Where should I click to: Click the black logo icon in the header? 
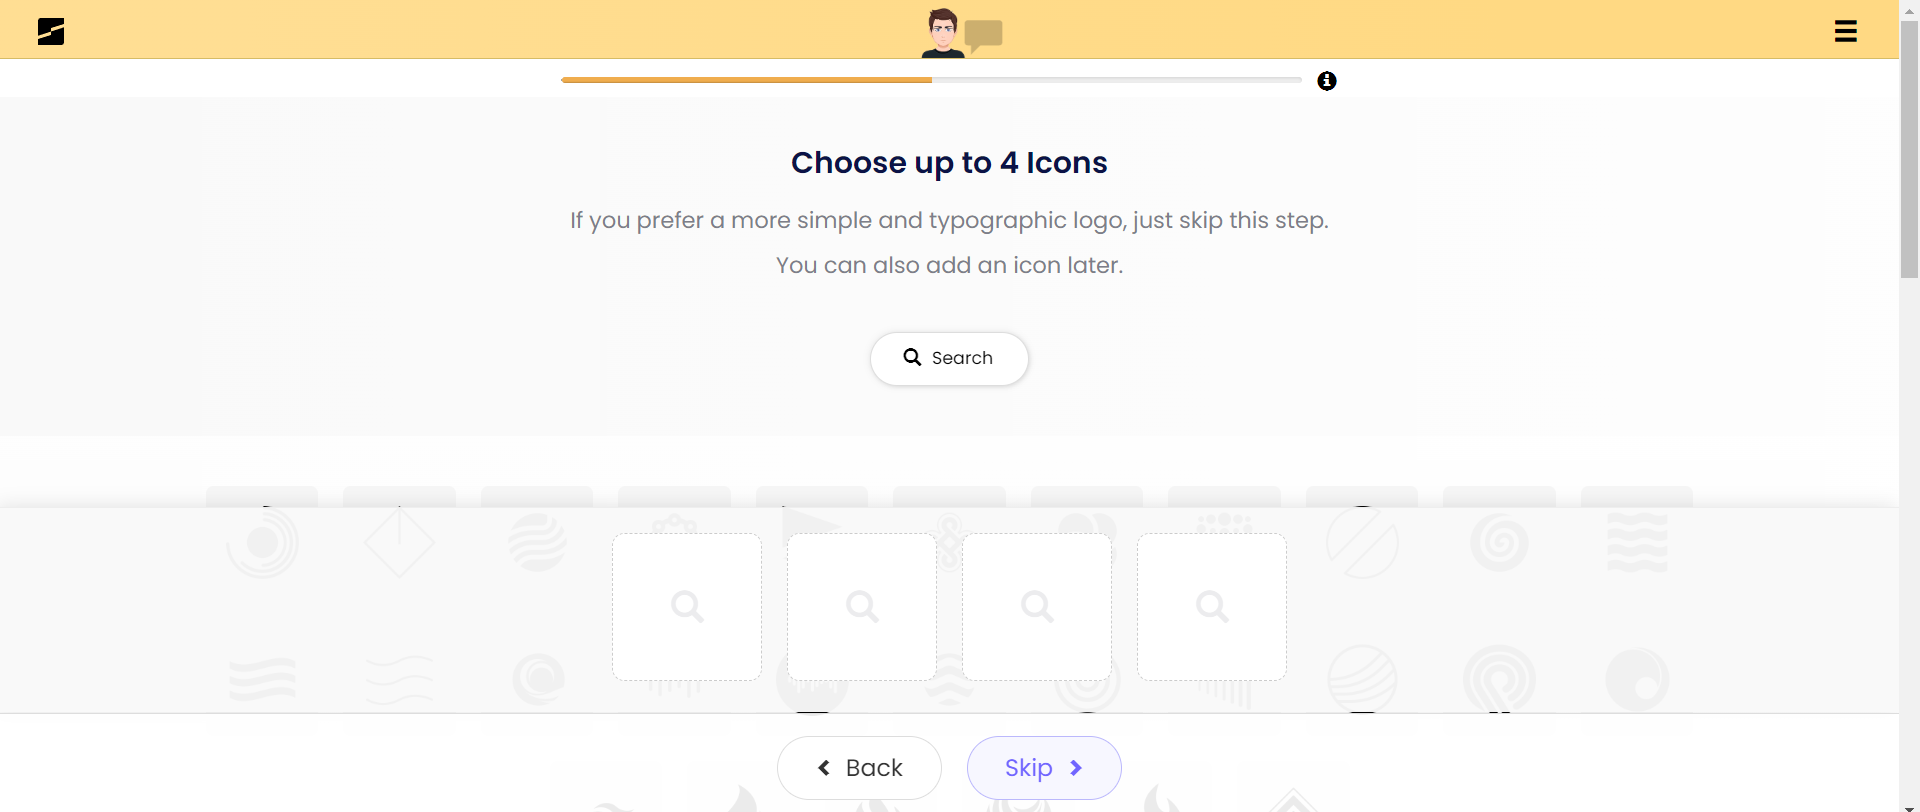[x=51, y=32]
